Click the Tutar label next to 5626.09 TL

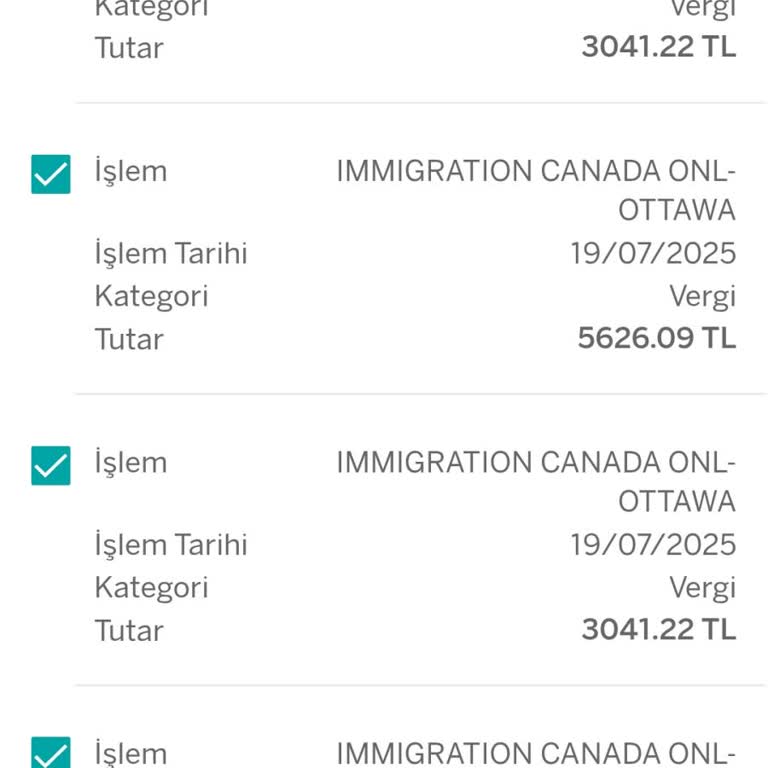coord(129,339)
